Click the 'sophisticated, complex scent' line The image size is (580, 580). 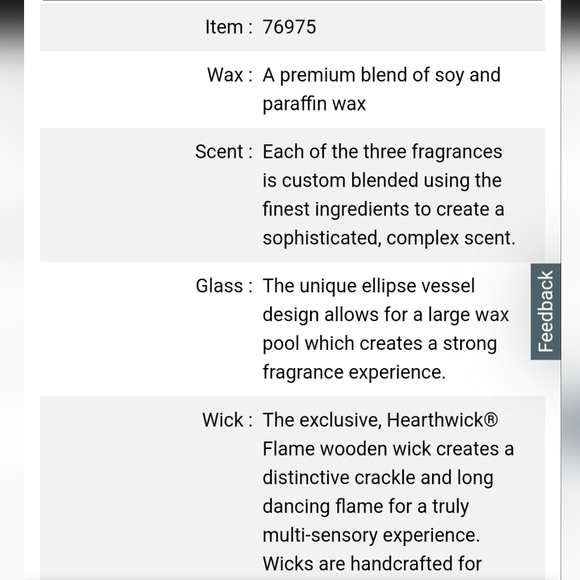pos(389,237)
